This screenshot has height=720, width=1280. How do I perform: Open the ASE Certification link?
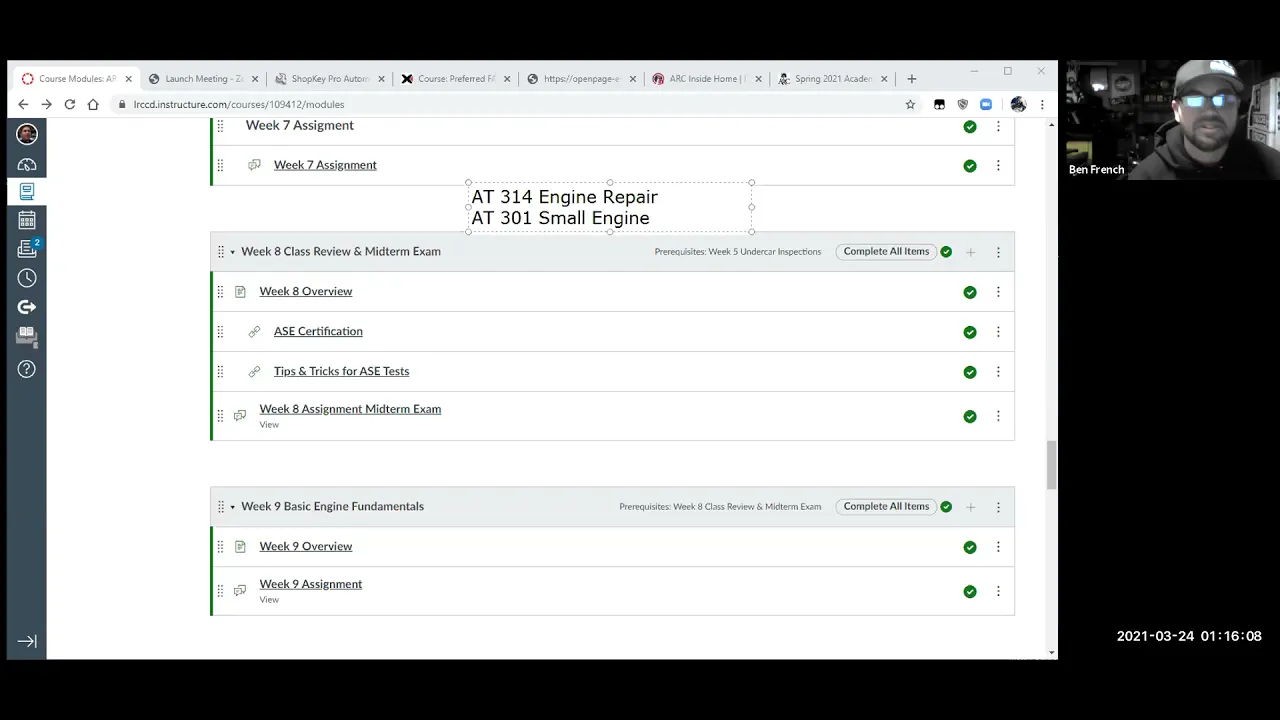click(318, 331)
